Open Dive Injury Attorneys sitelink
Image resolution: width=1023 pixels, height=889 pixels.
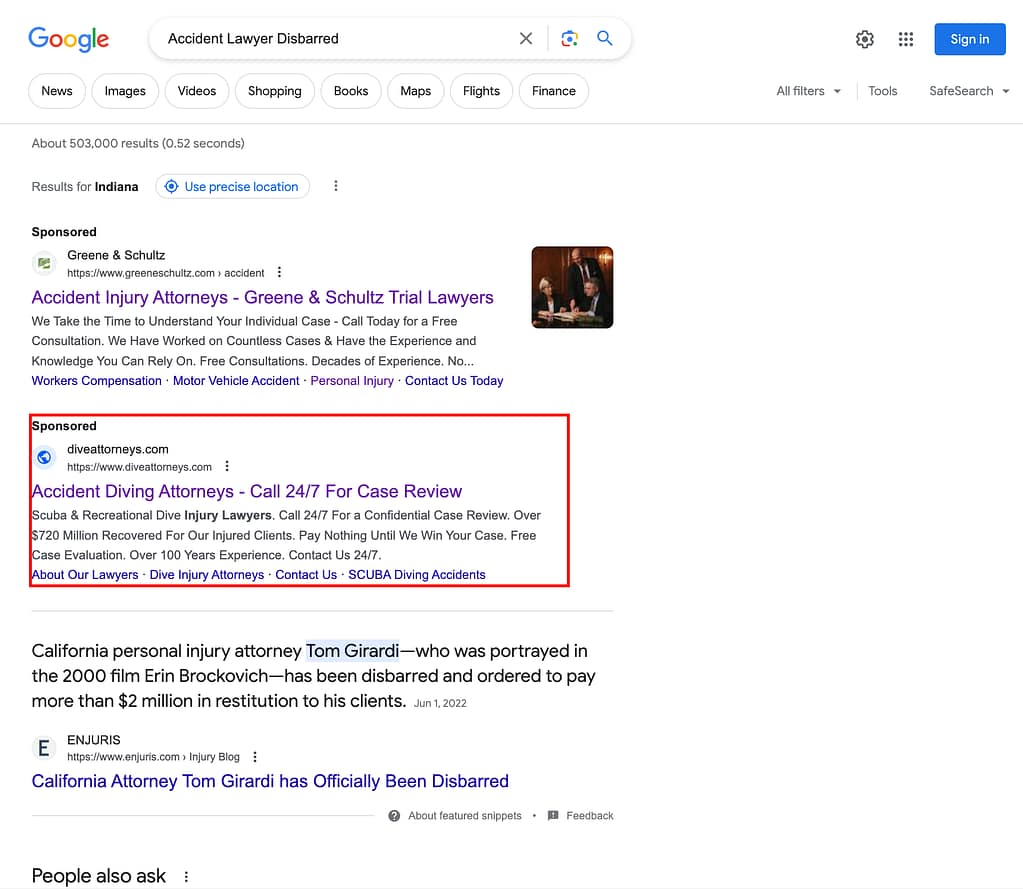coord(207,575)
